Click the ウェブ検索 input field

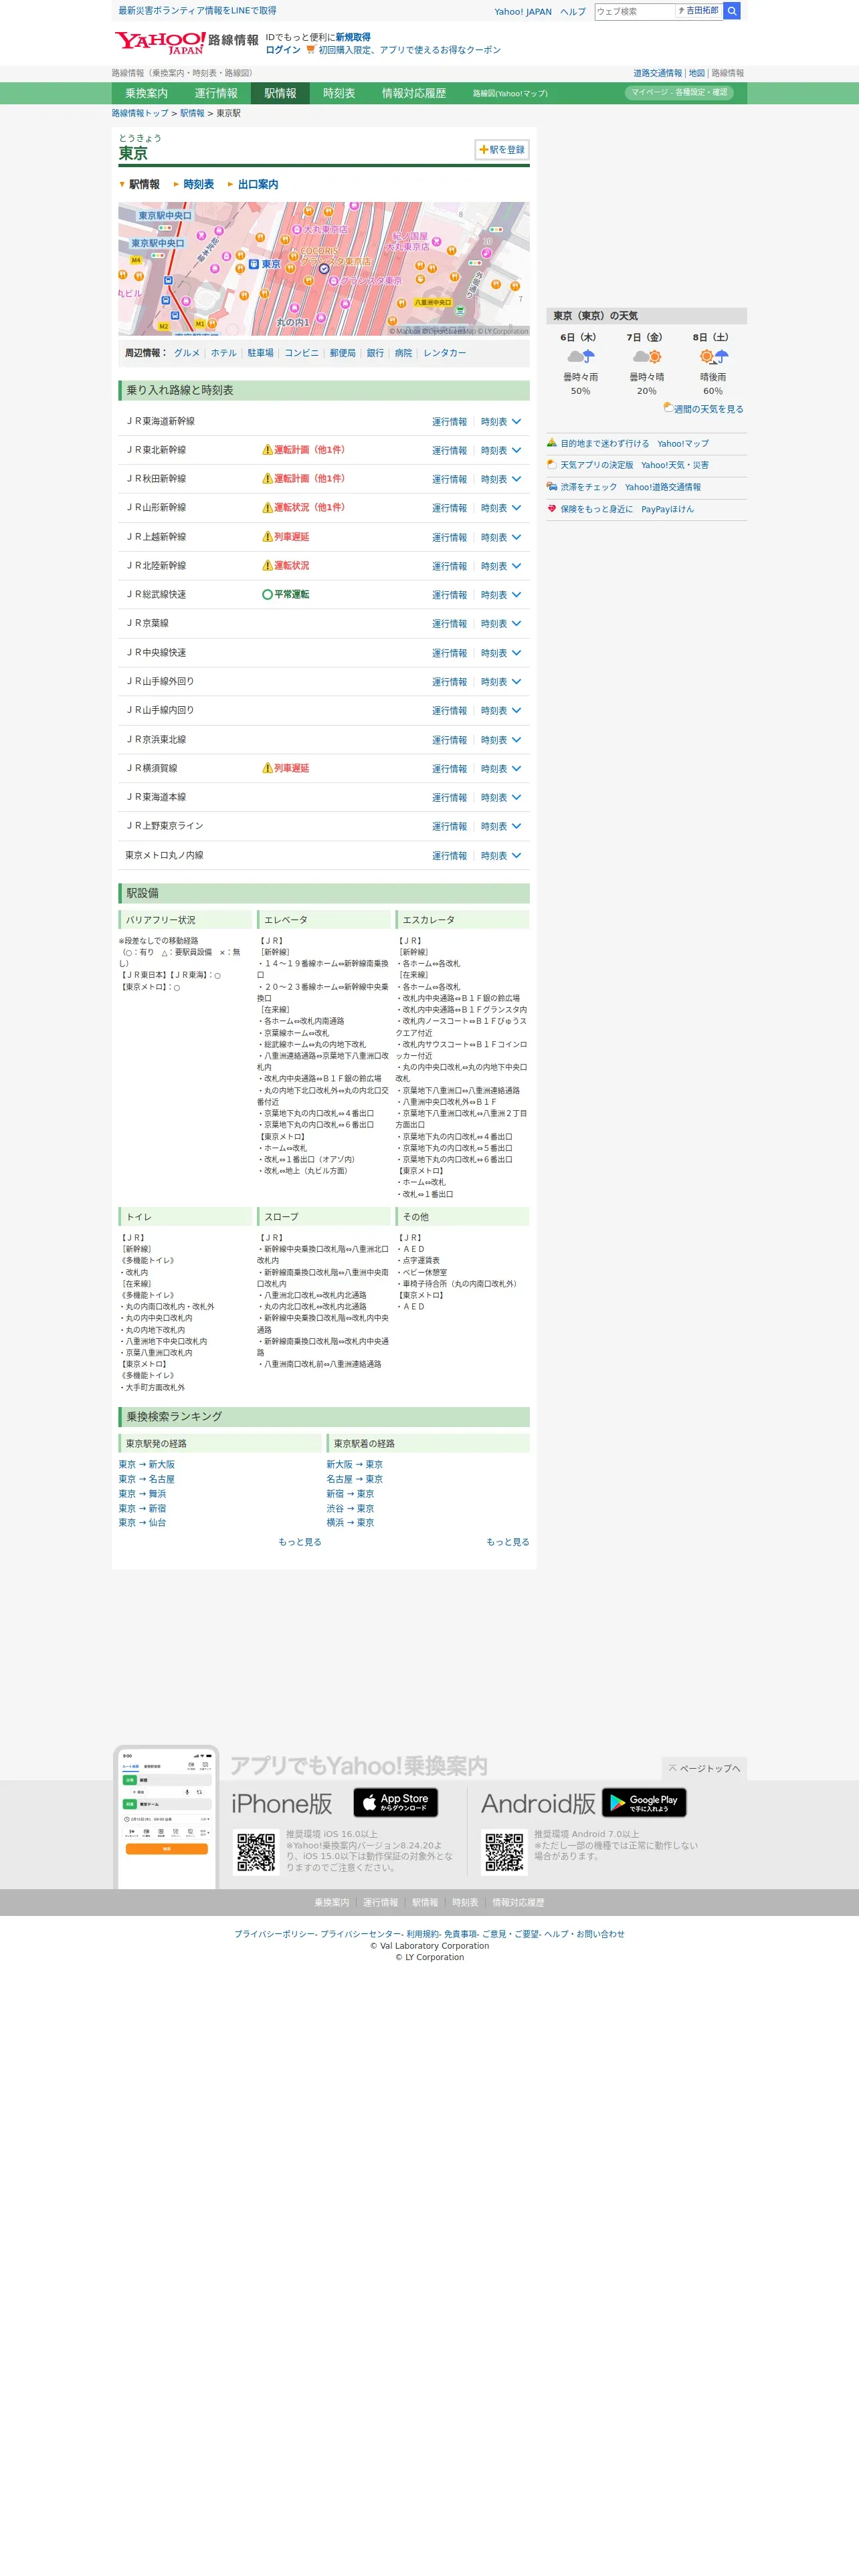pos(635,11)
